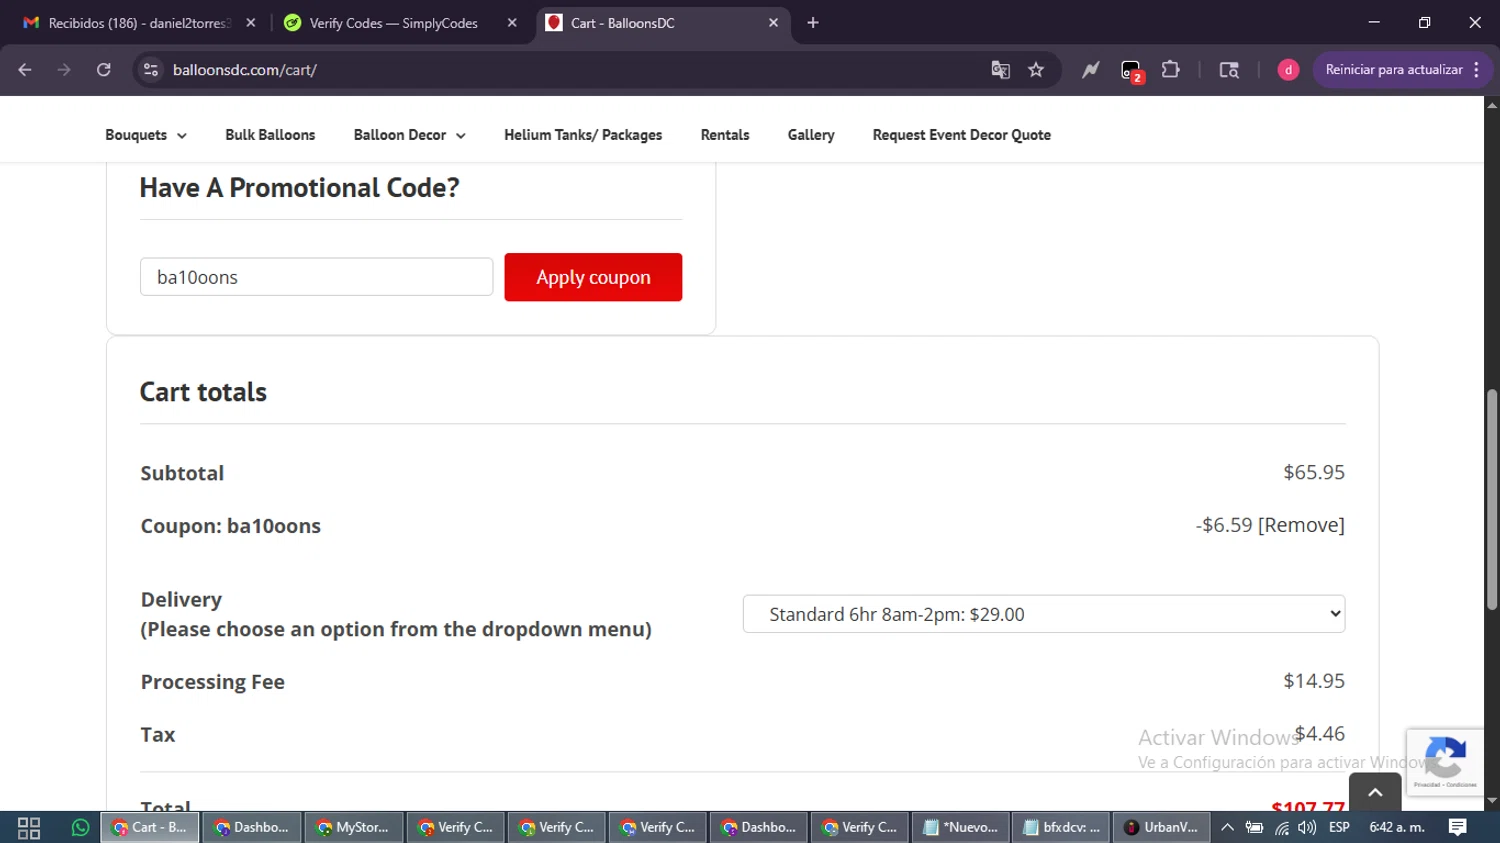1500x843 pixels.
Task: Open *Nuevo... Notepad taskbar window
Action: coord(960,828)
